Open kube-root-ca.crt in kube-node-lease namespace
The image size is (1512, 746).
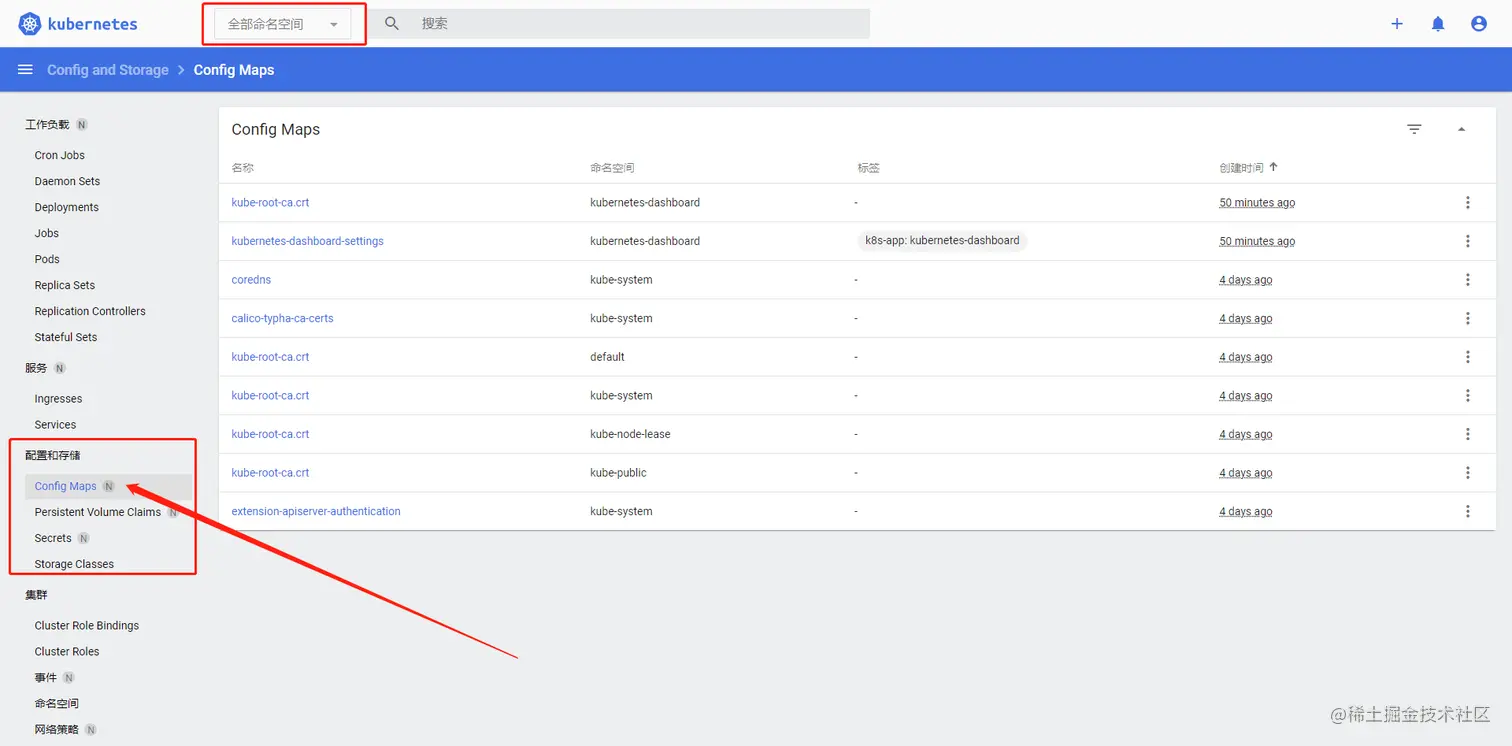click(x=271, y=434)
